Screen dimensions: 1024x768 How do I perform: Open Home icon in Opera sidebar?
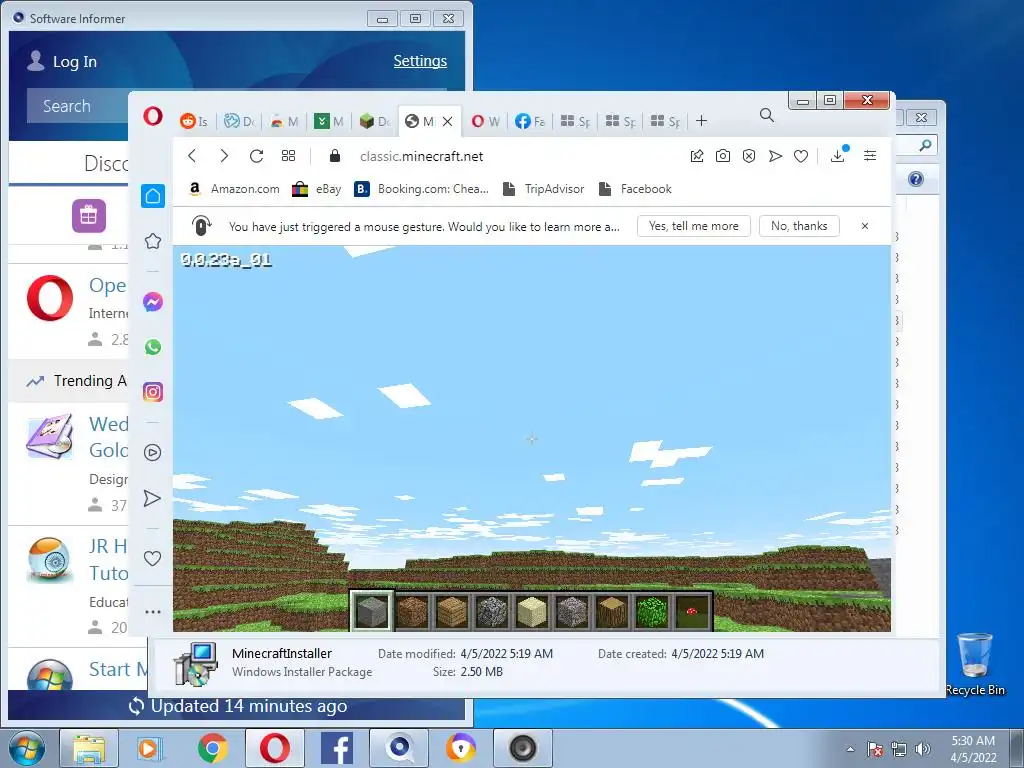153,196
